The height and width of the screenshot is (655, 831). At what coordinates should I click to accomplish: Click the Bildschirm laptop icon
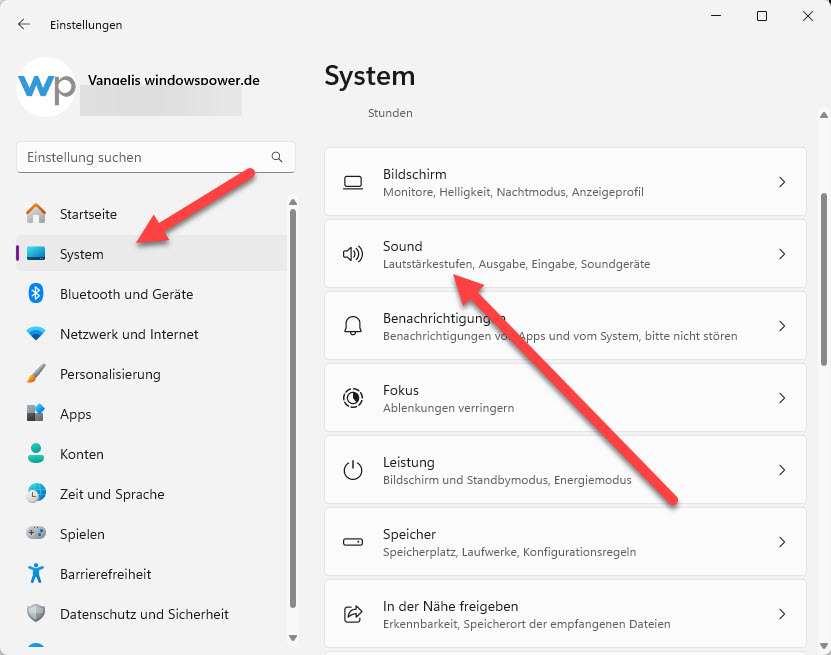[353, 182]
